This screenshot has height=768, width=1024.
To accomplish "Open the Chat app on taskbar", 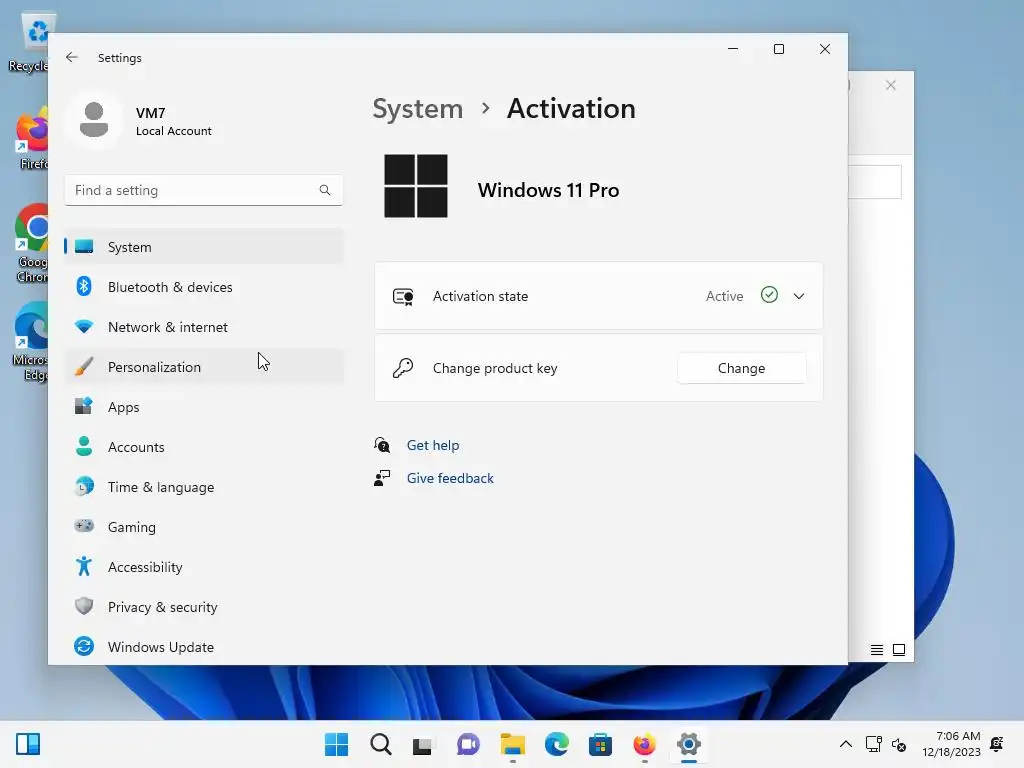I will pos(468,744).
